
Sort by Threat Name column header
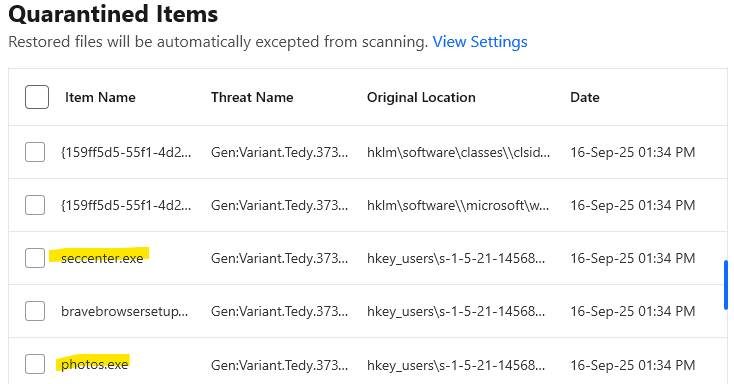point(252,97)
